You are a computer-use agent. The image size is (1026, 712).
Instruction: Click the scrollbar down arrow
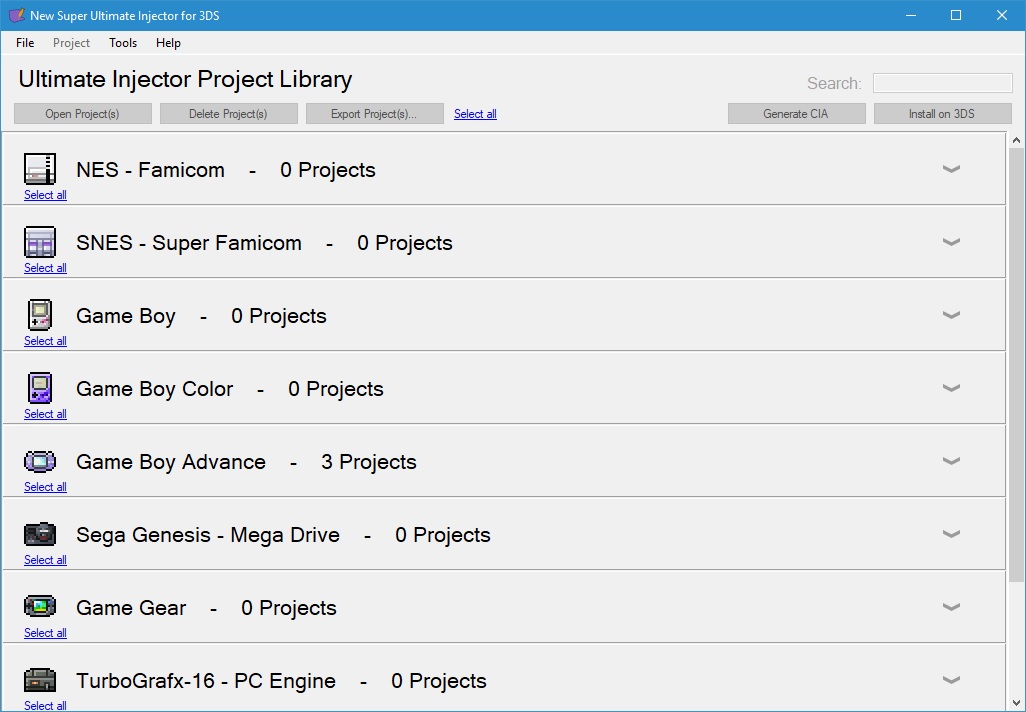1016,704
